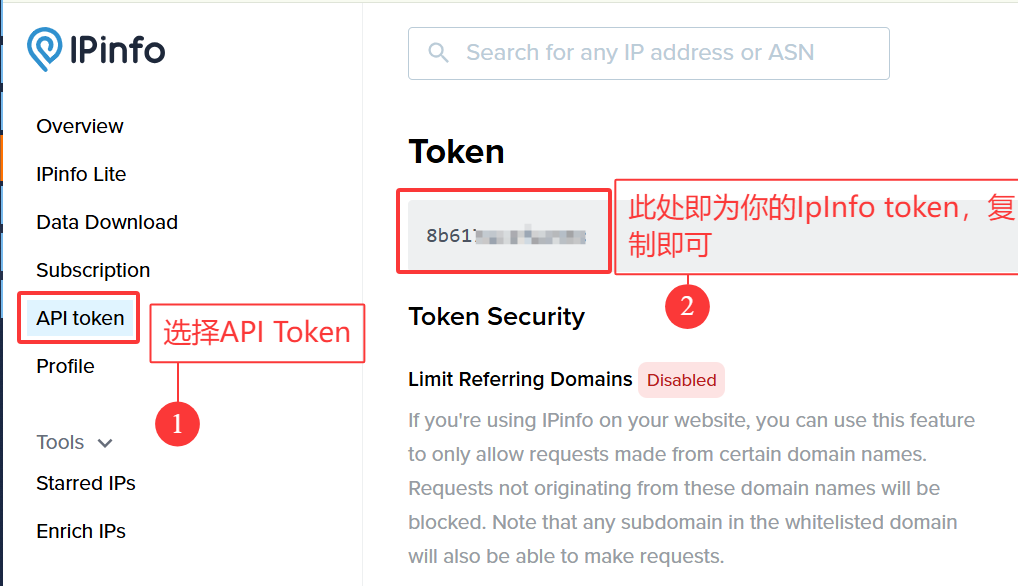
Task: Open the Profile page
Action: [65, 366]
